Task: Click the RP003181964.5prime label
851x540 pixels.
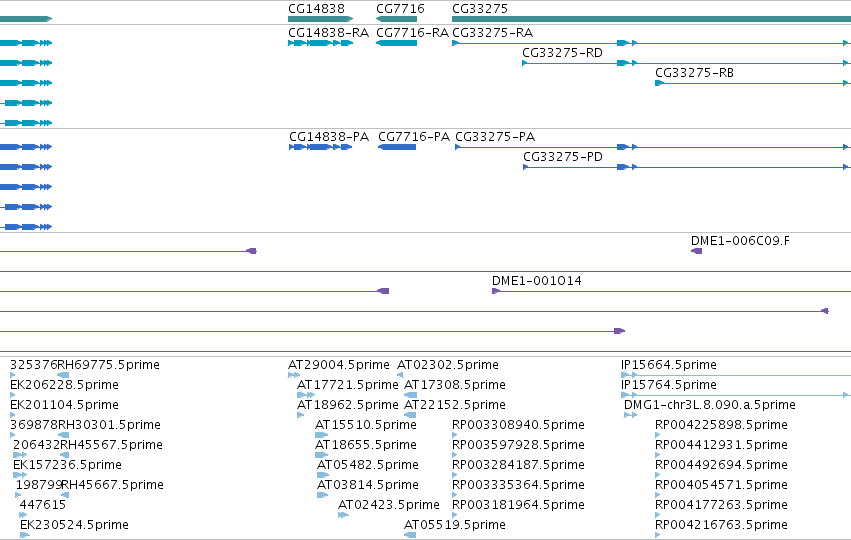Action: [x=518, y=505]
